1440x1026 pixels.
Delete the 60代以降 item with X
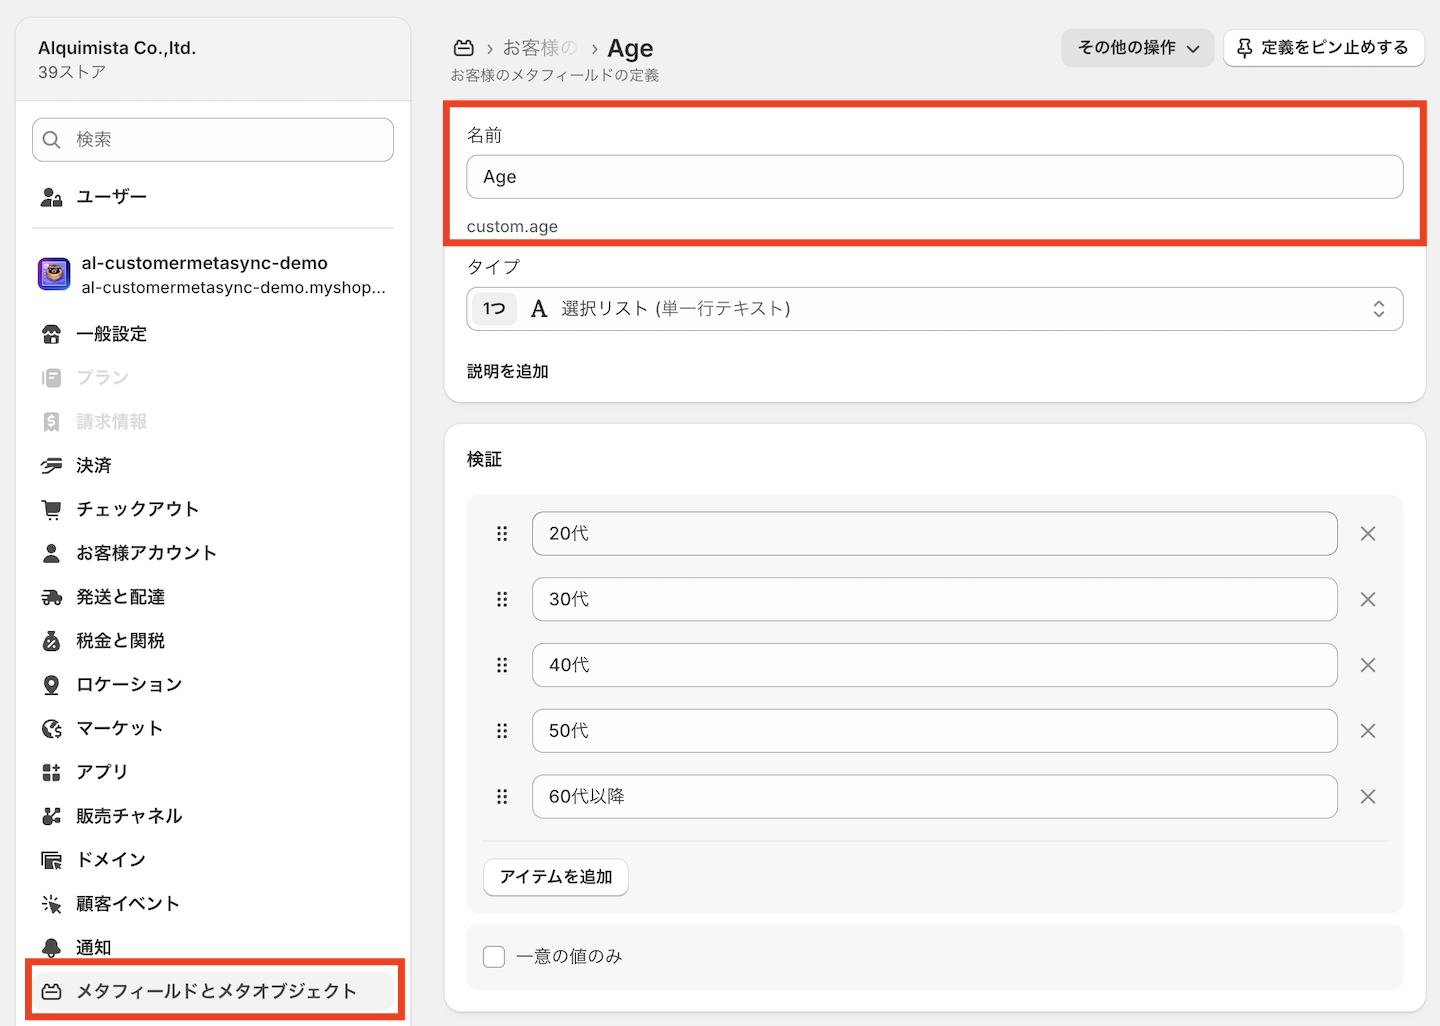pos(1368,797)
